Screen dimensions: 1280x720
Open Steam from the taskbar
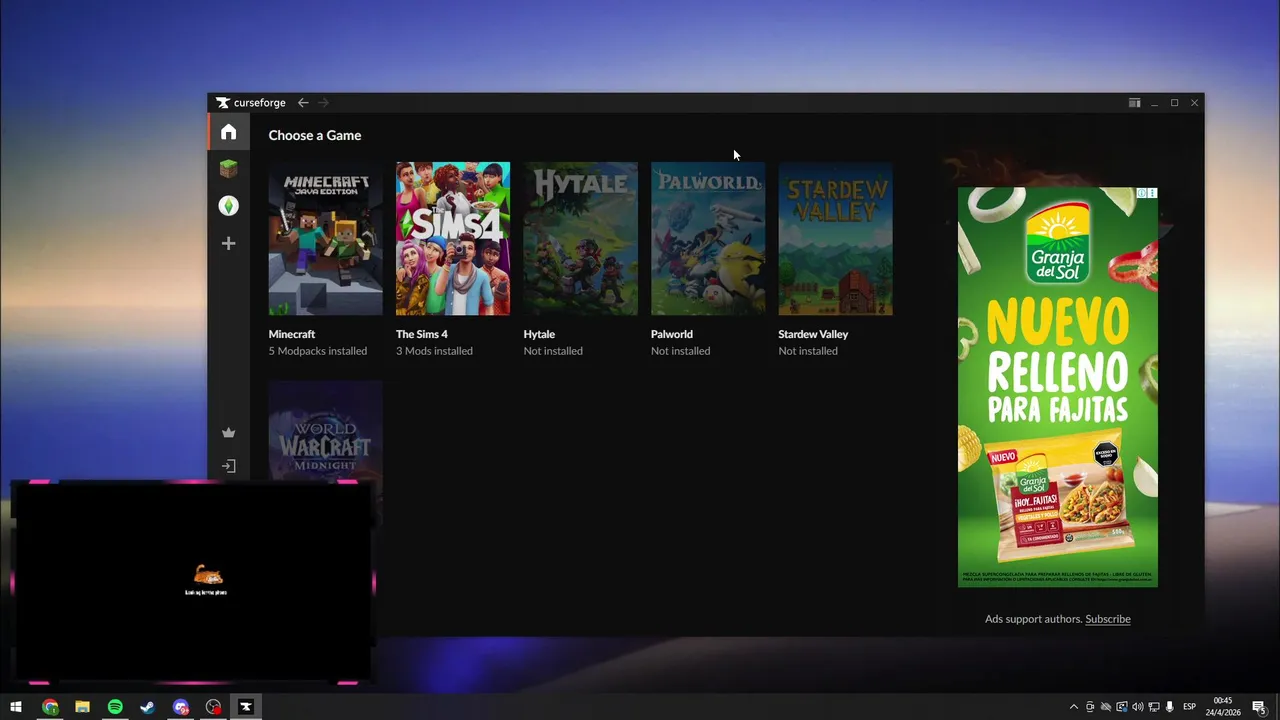147,707
